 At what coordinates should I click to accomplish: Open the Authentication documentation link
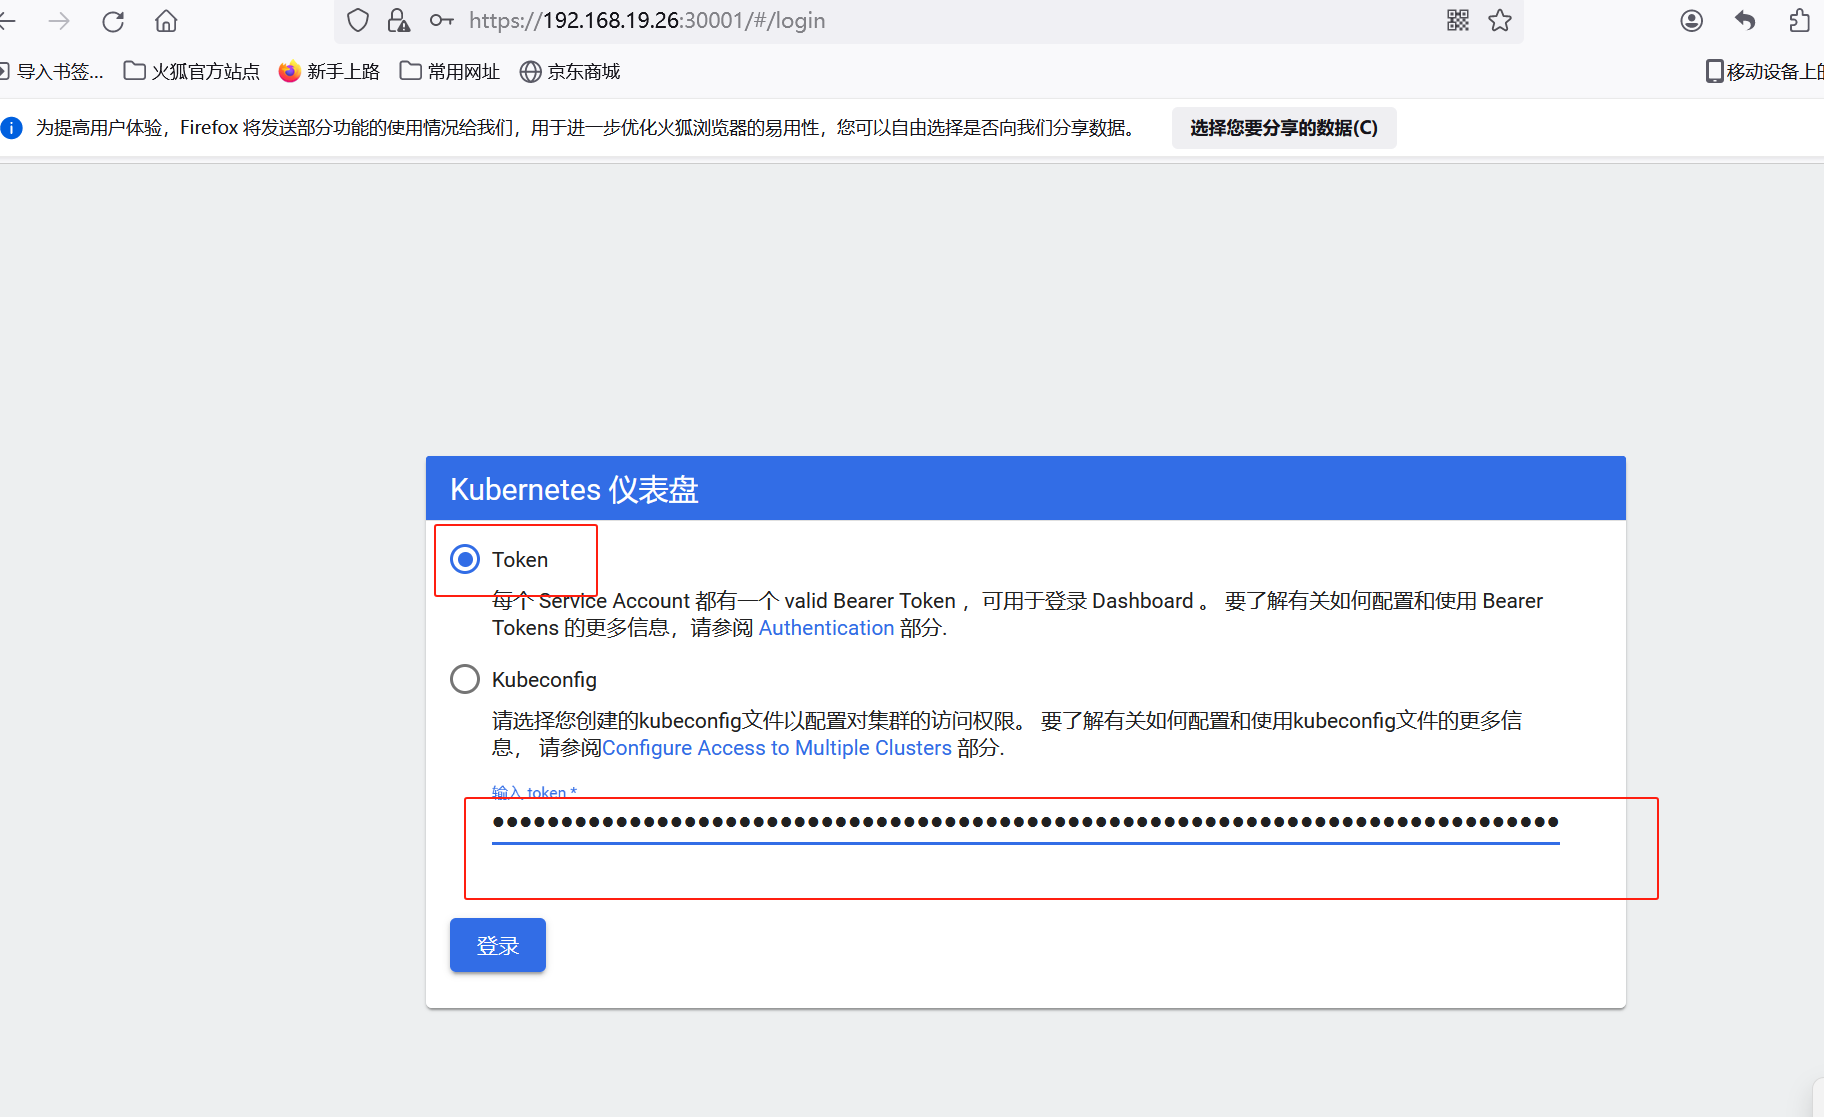pyautogui.click(x=826, y=628)
